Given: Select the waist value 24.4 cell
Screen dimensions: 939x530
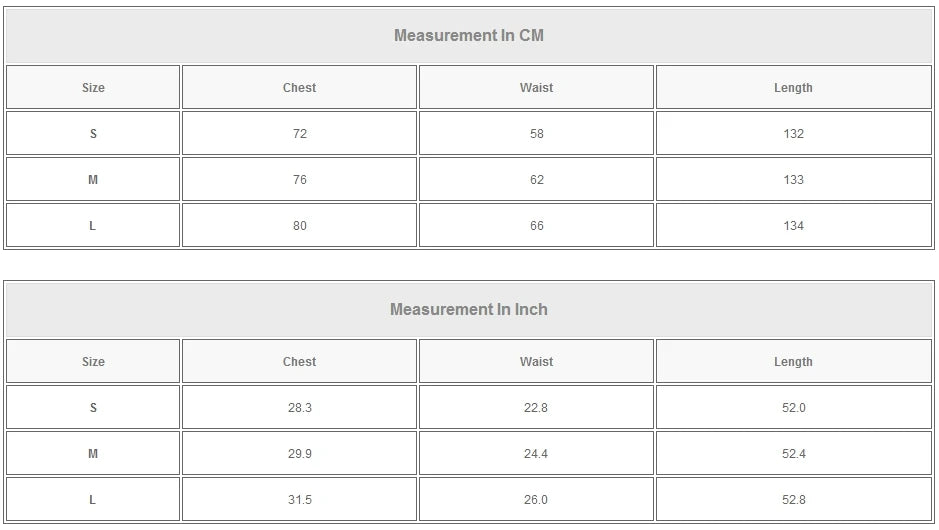Looking at the screenshot, I should (x=536, y=454).
